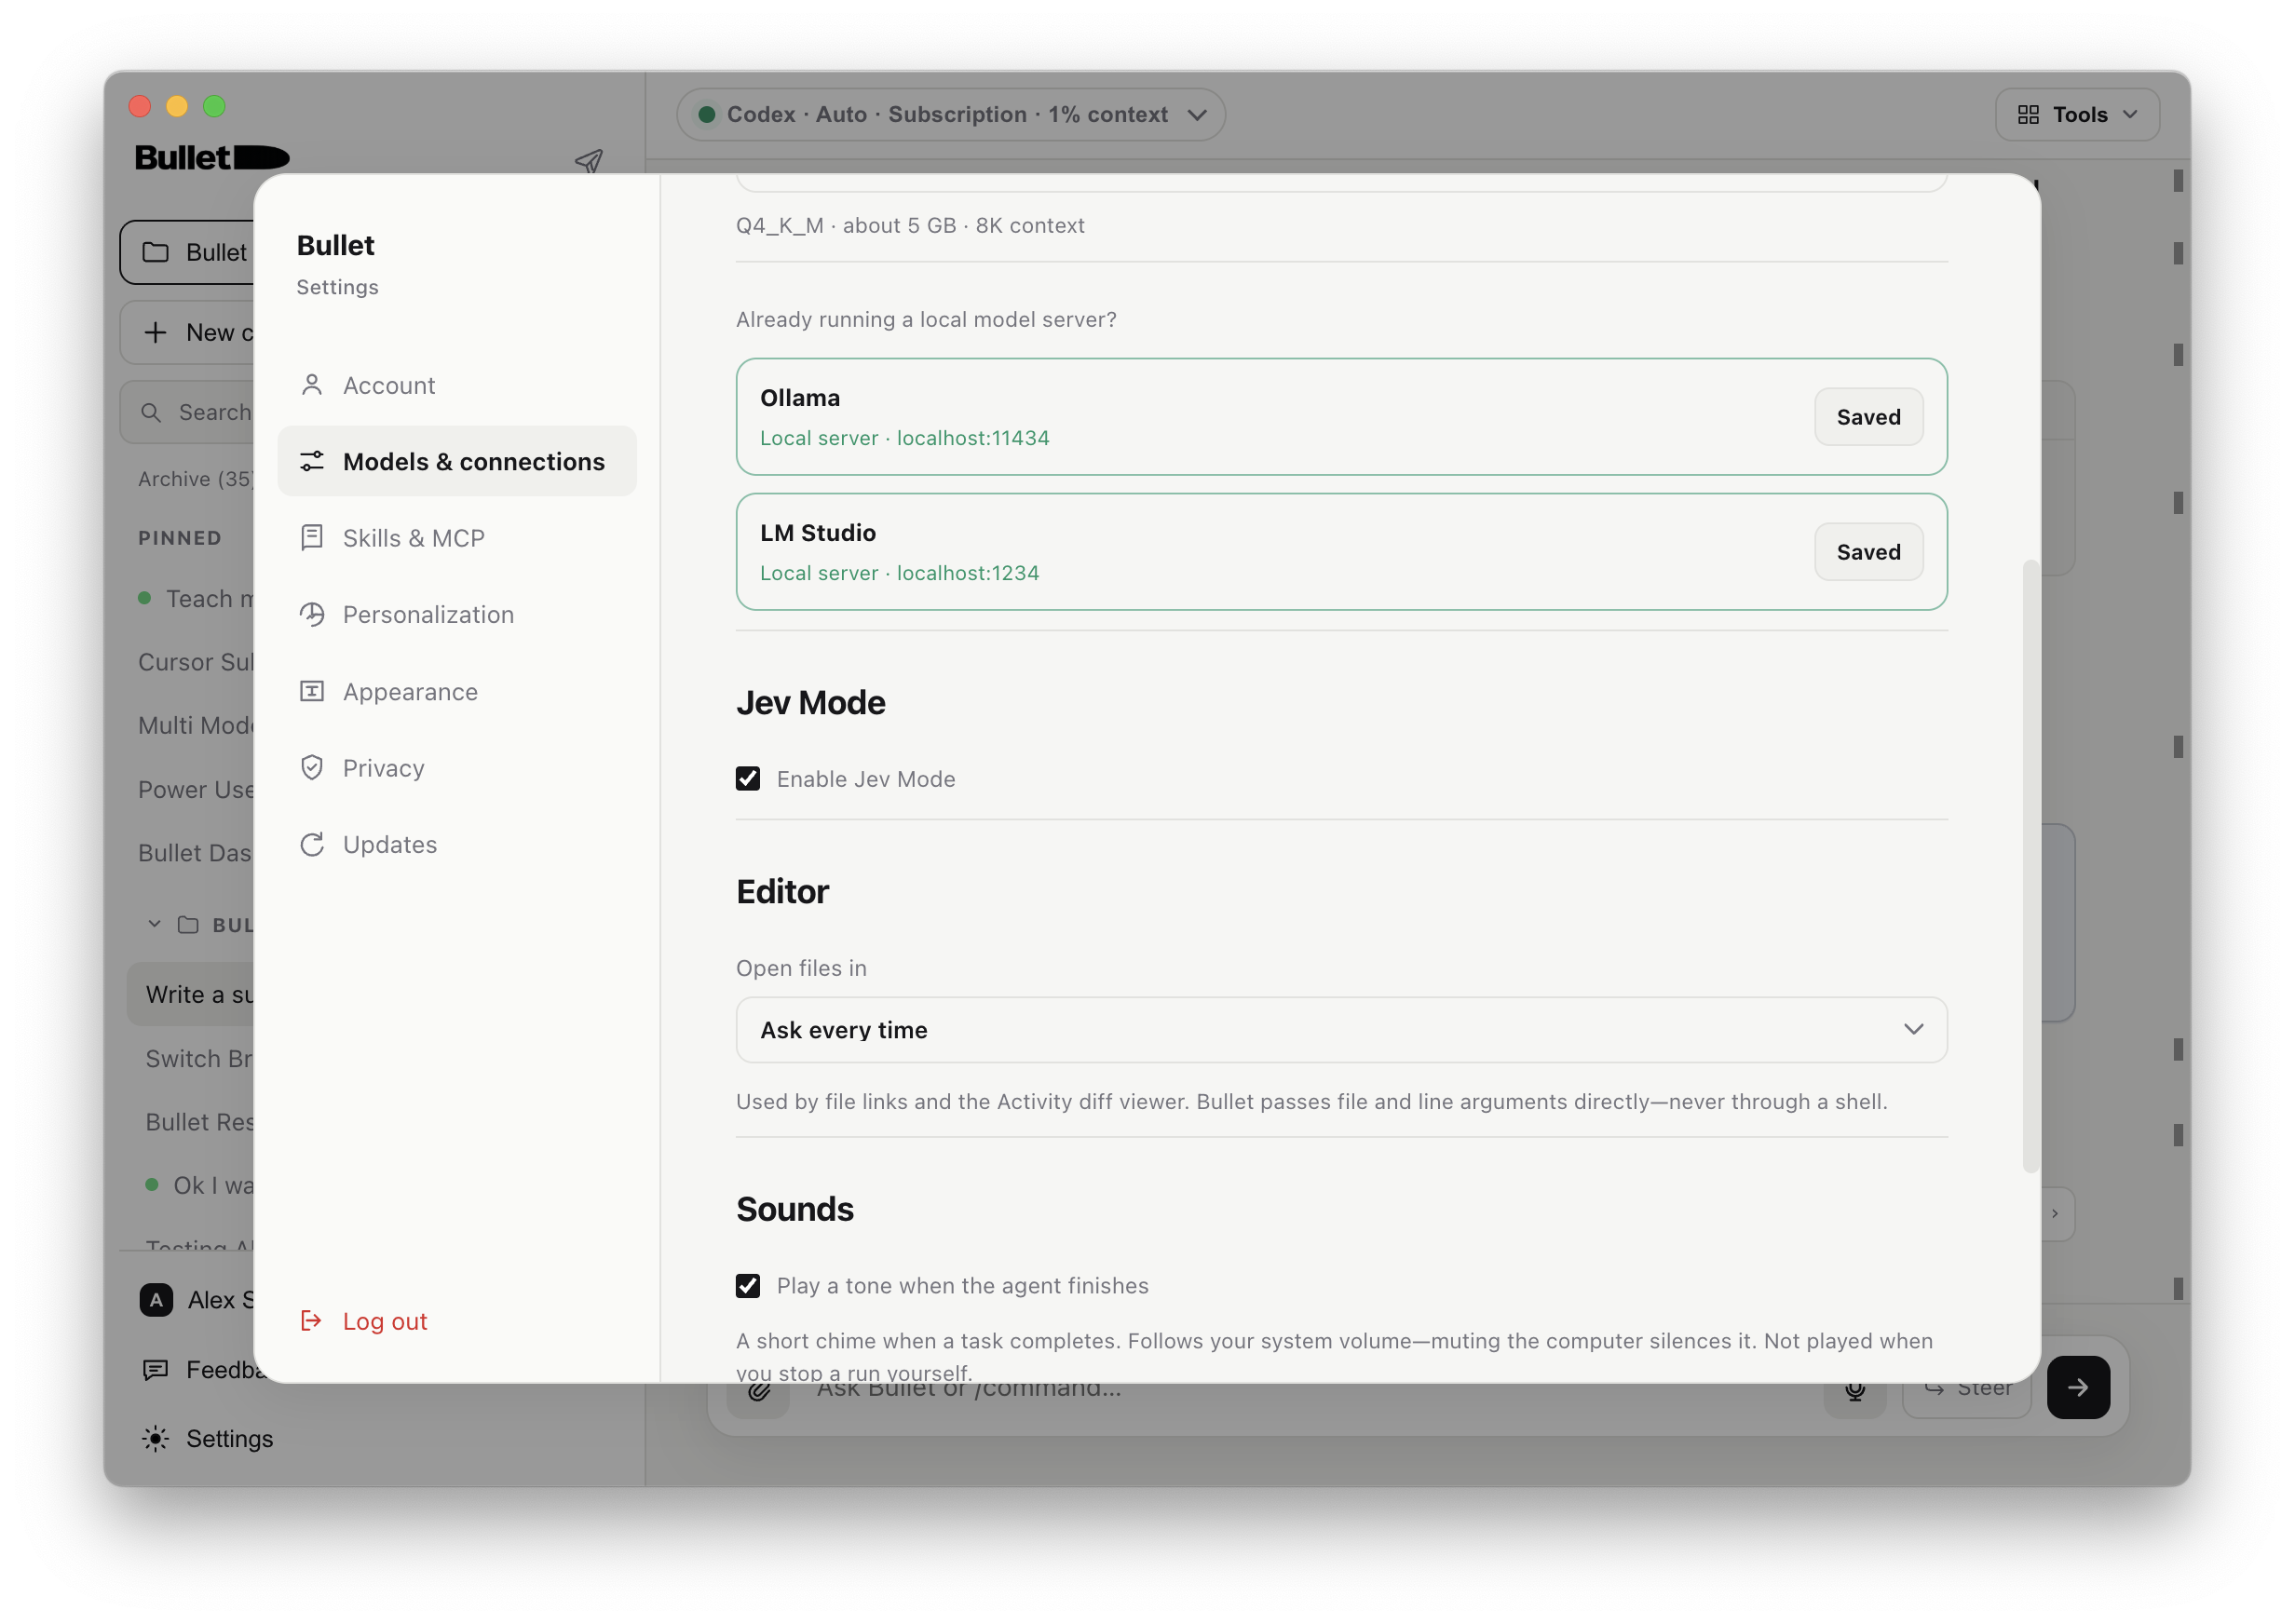Screen dimensions: 2295x1624
Task: Click the Account person icon
Action: point(312,385)
